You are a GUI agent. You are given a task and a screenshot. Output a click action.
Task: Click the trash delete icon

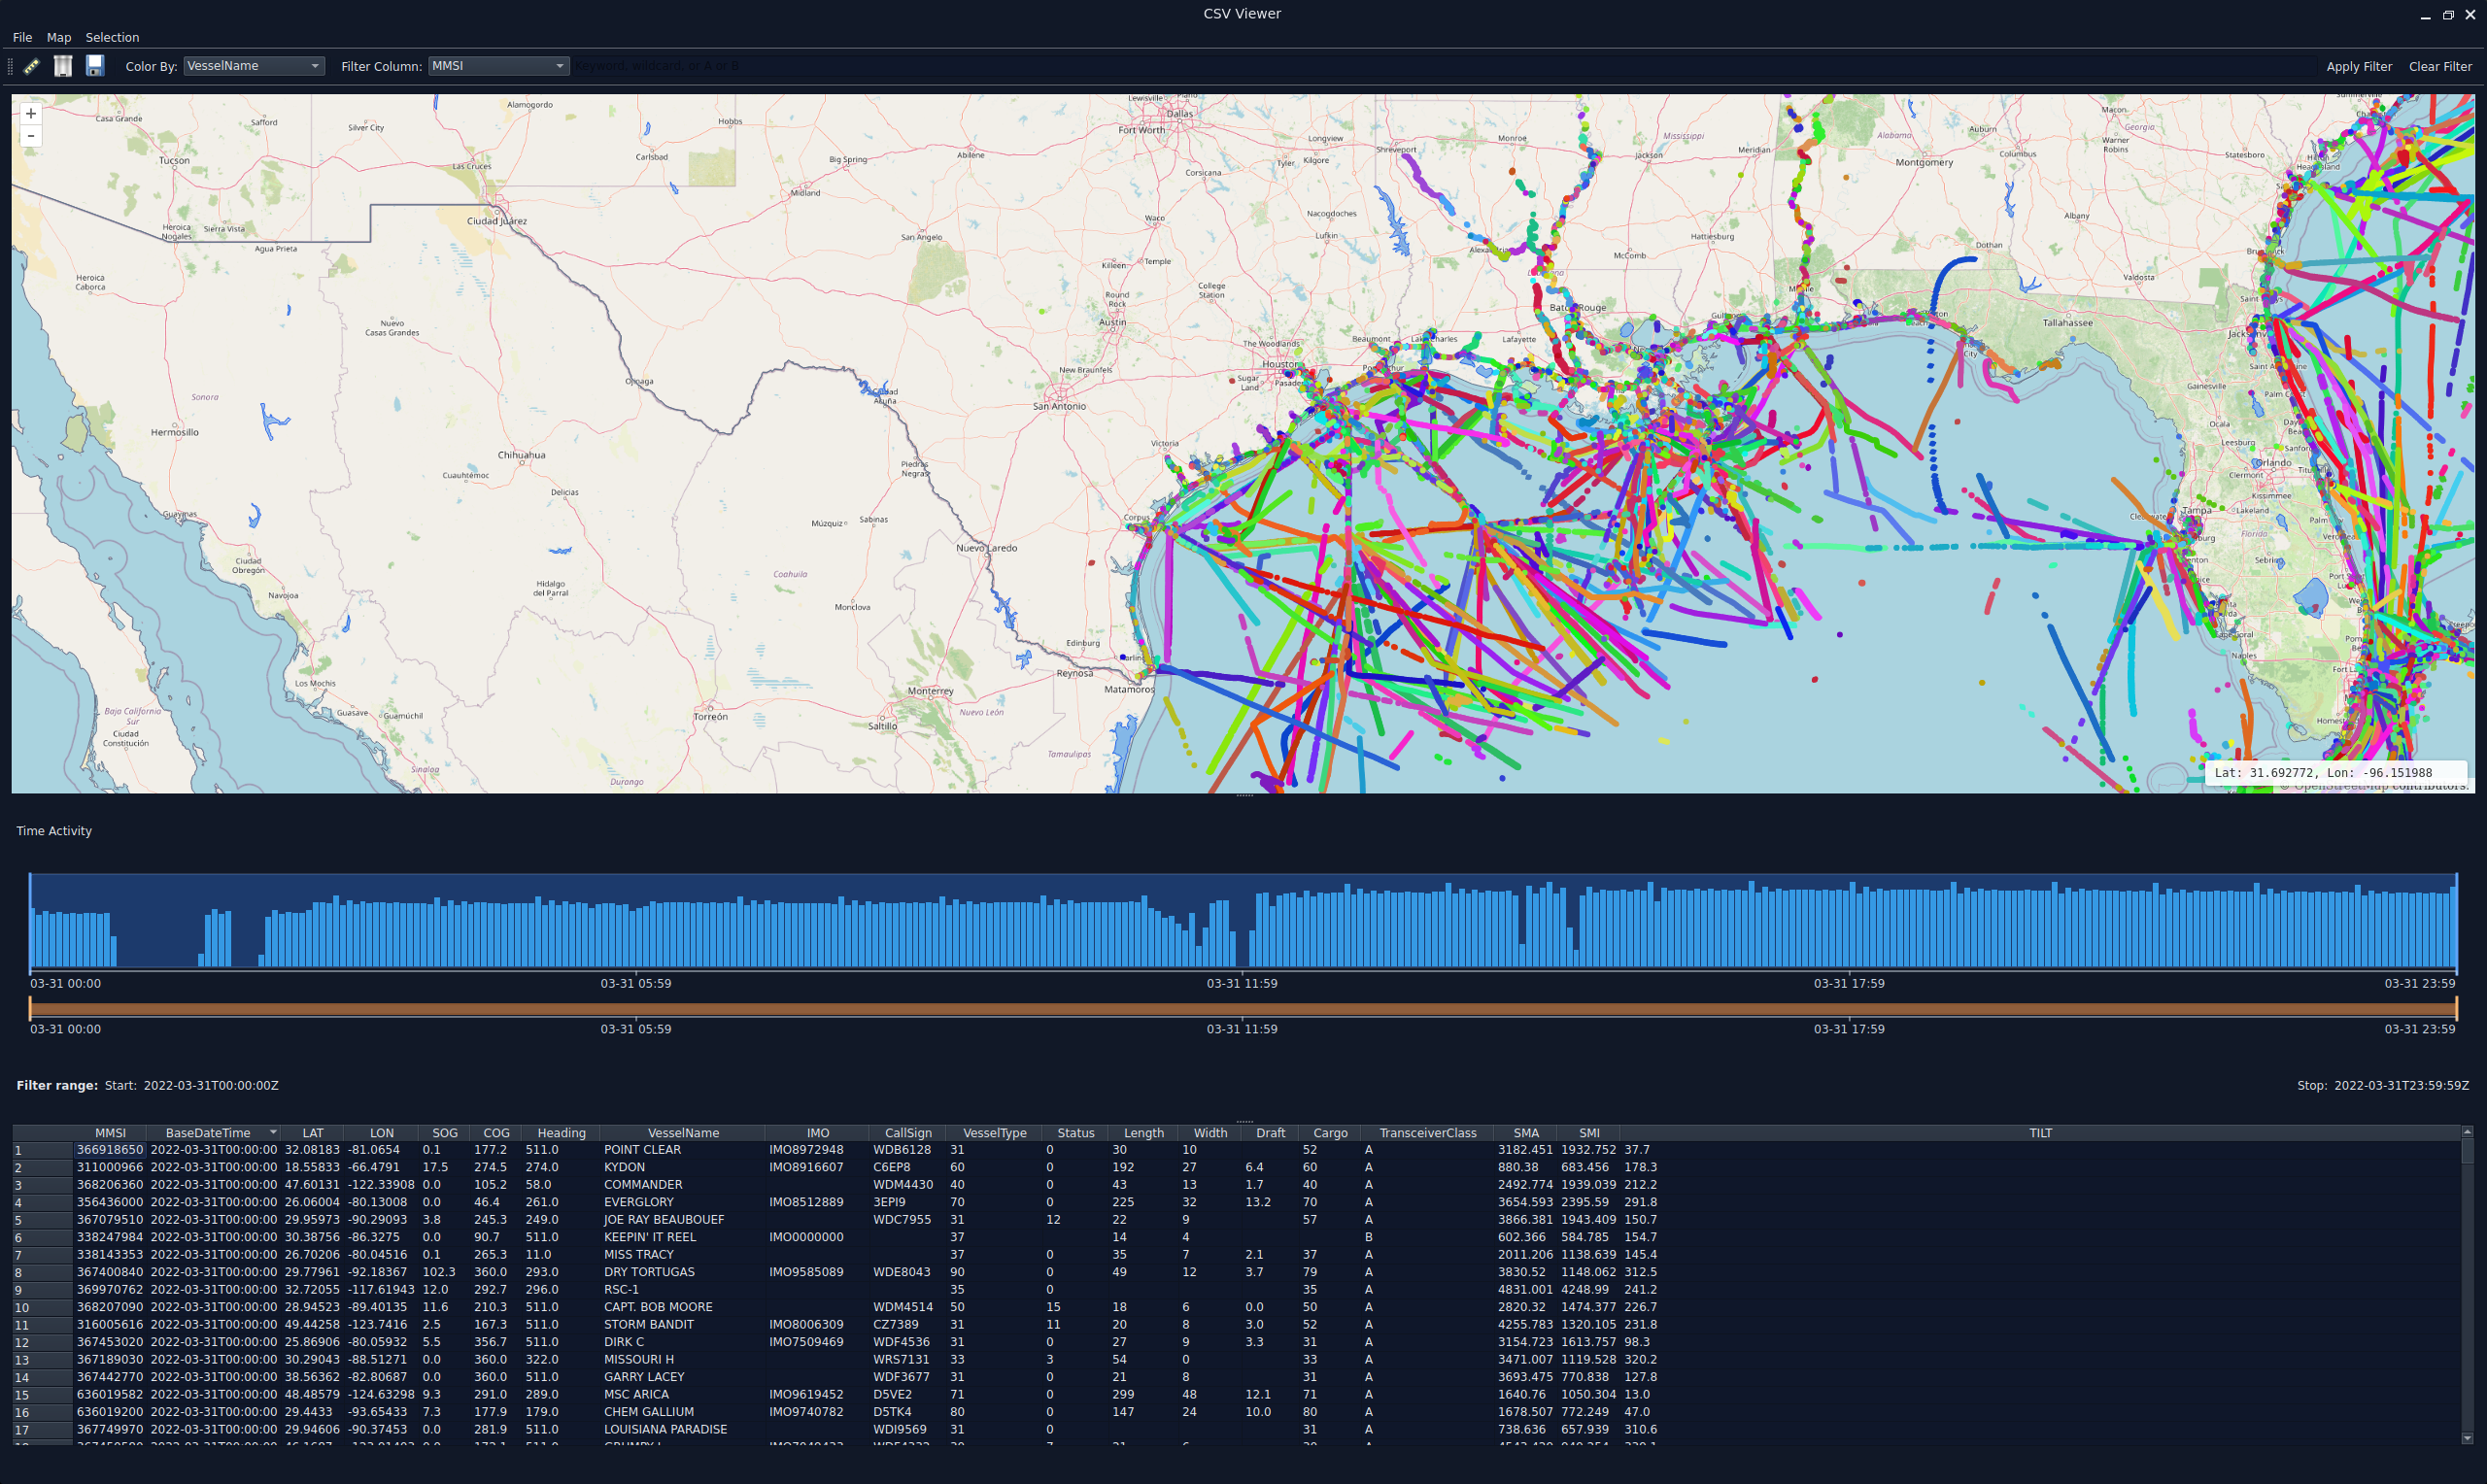coord(63,66)
